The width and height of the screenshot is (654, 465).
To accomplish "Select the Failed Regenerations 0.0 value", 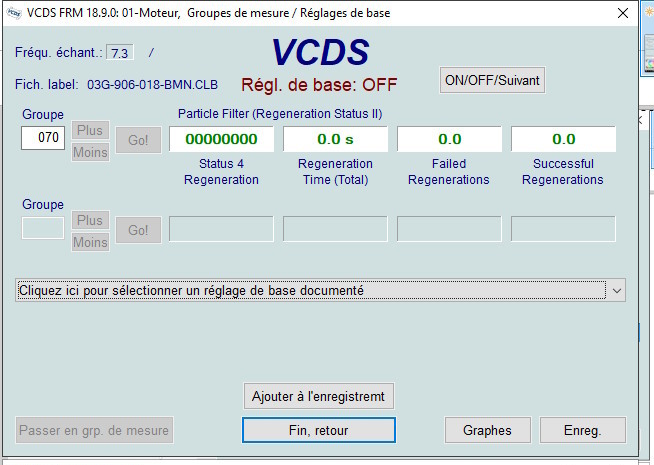I will (449, 139).
